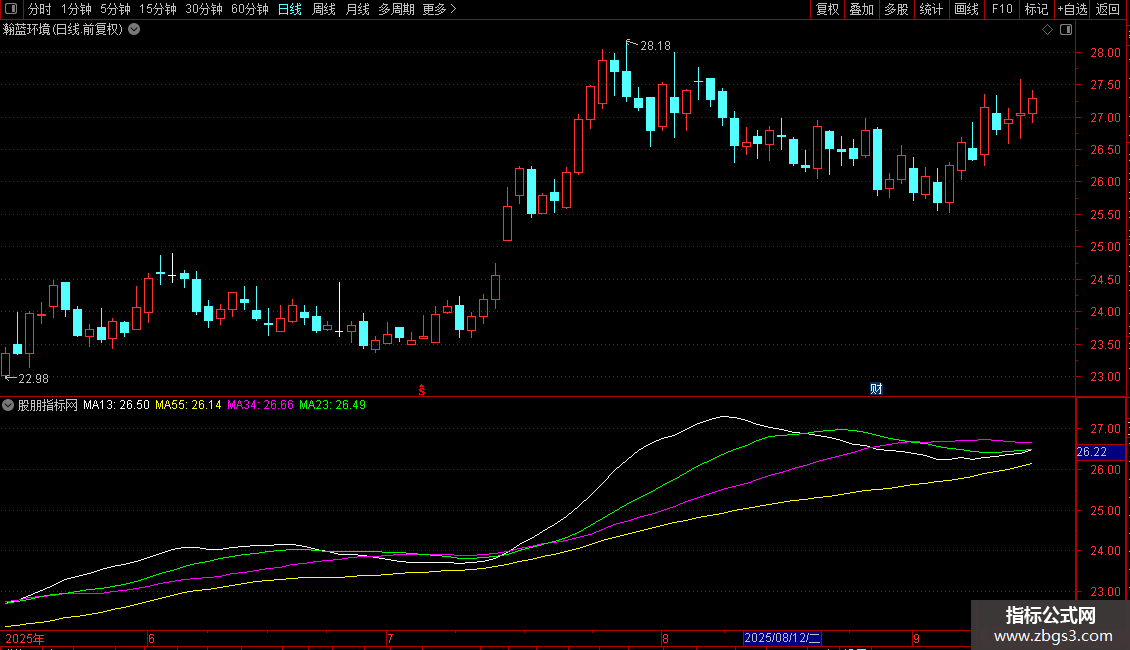Viewport: 1130px width, 650px height.
Task: Expand the 更多 periods menu
Action: (x=440, y=9)
